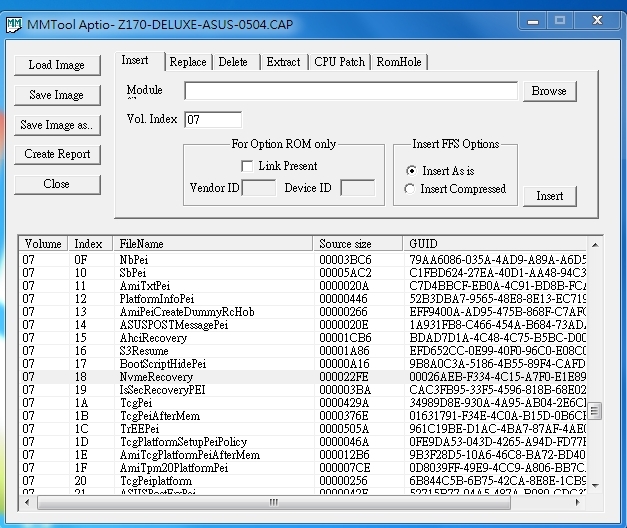Click the Vol. Index input field

[213, 120]
